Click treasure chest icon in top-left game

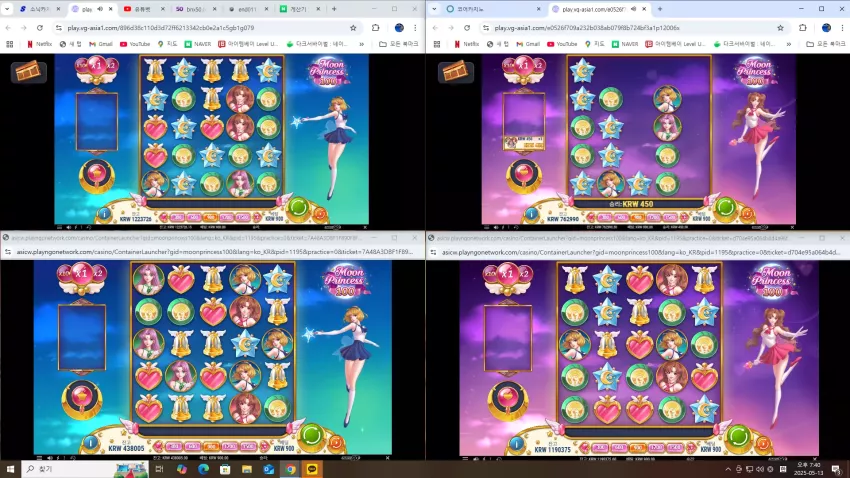[x=28, y=72]
